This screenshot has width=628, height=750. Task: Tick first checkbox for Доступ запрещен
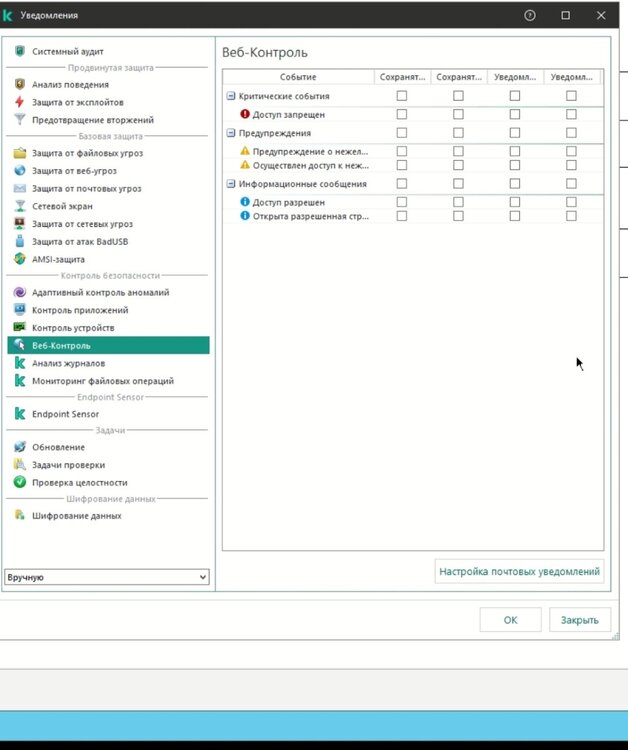pyautogui.click(x=402, y=114)
